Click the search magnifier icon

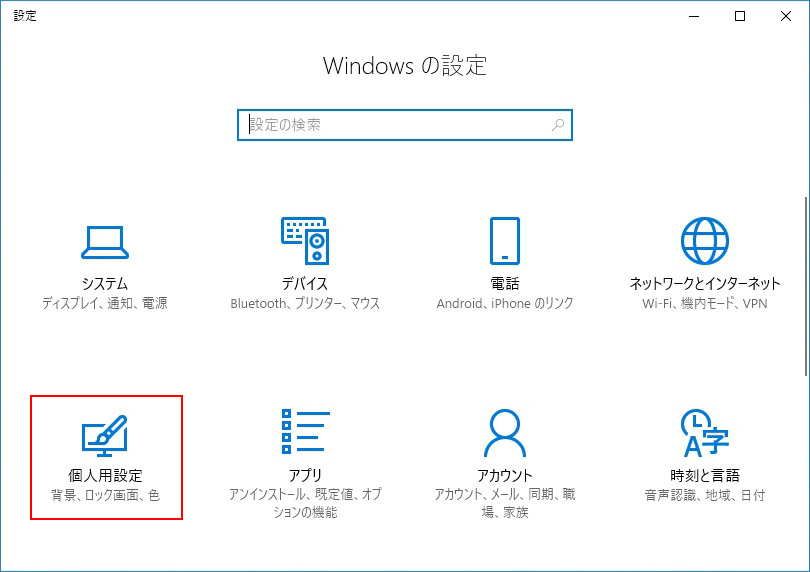coord(558,125)
